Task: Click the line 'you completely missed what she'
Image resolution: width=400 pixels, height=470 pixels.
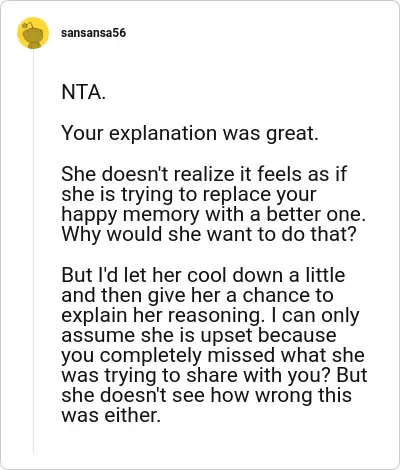Action: coord(213,355)
